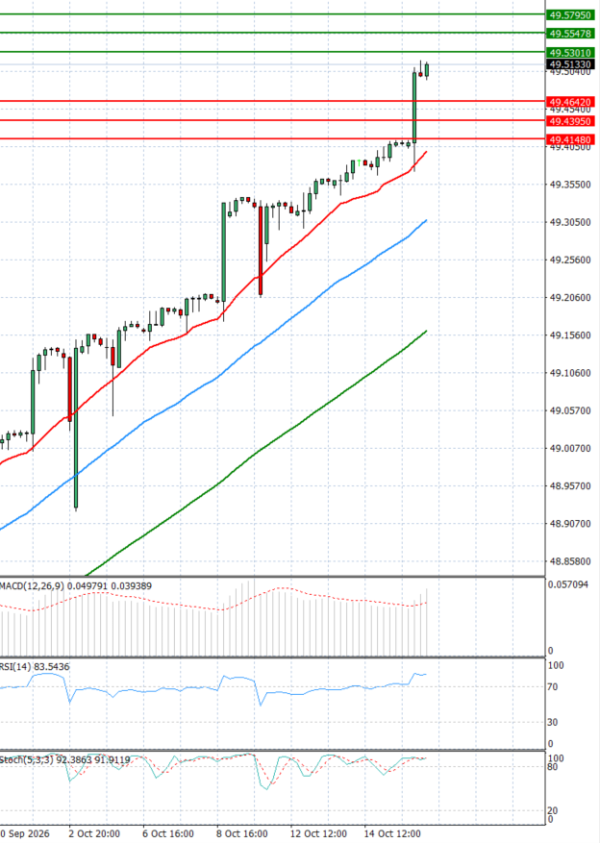600x843 pixels.
Task: Click the tall green candle near 49.50
Action: 415,108
